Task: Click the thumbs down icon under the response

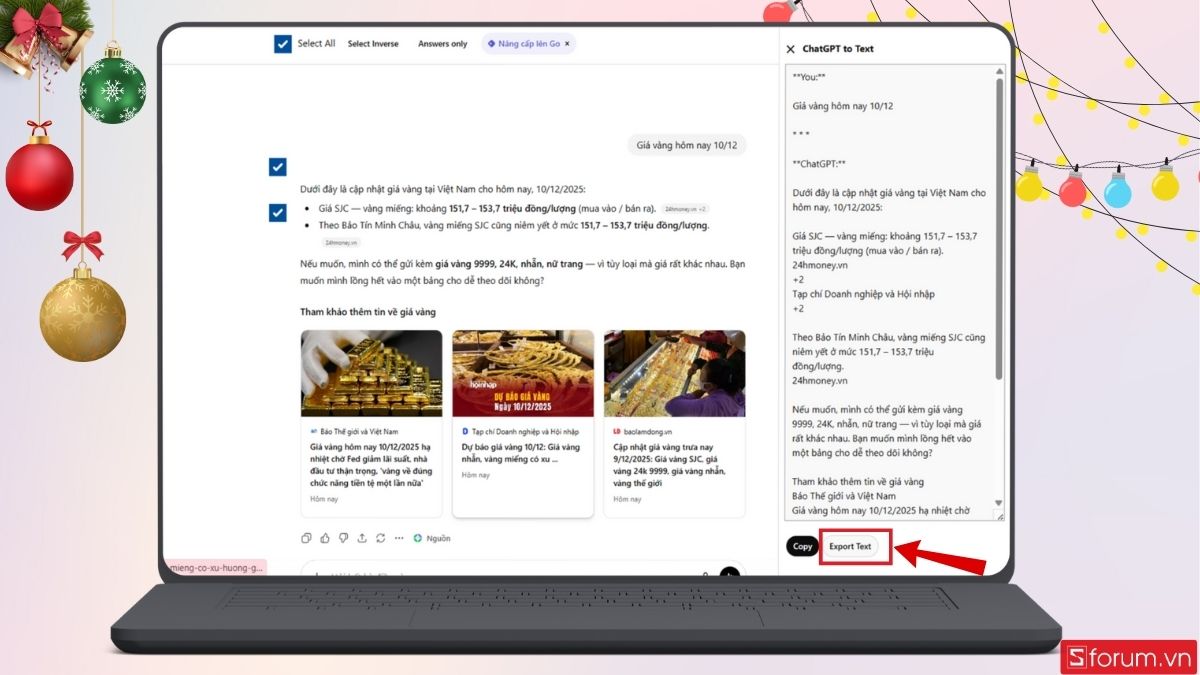Action: [x=343, y=538]
